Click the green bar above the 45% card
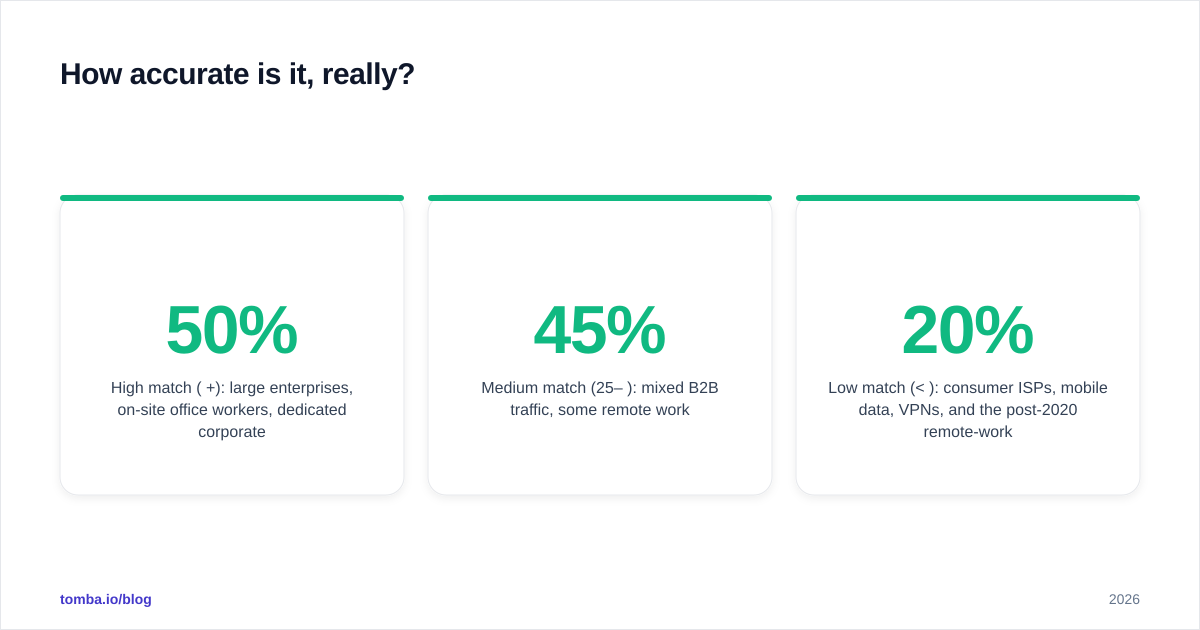 click(600, 198)
